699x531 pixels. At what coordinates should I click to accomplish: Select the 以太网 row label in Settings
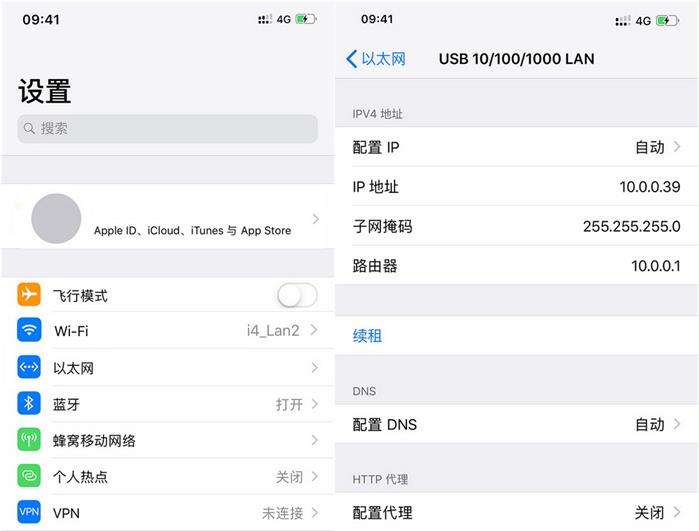[73, 368]
